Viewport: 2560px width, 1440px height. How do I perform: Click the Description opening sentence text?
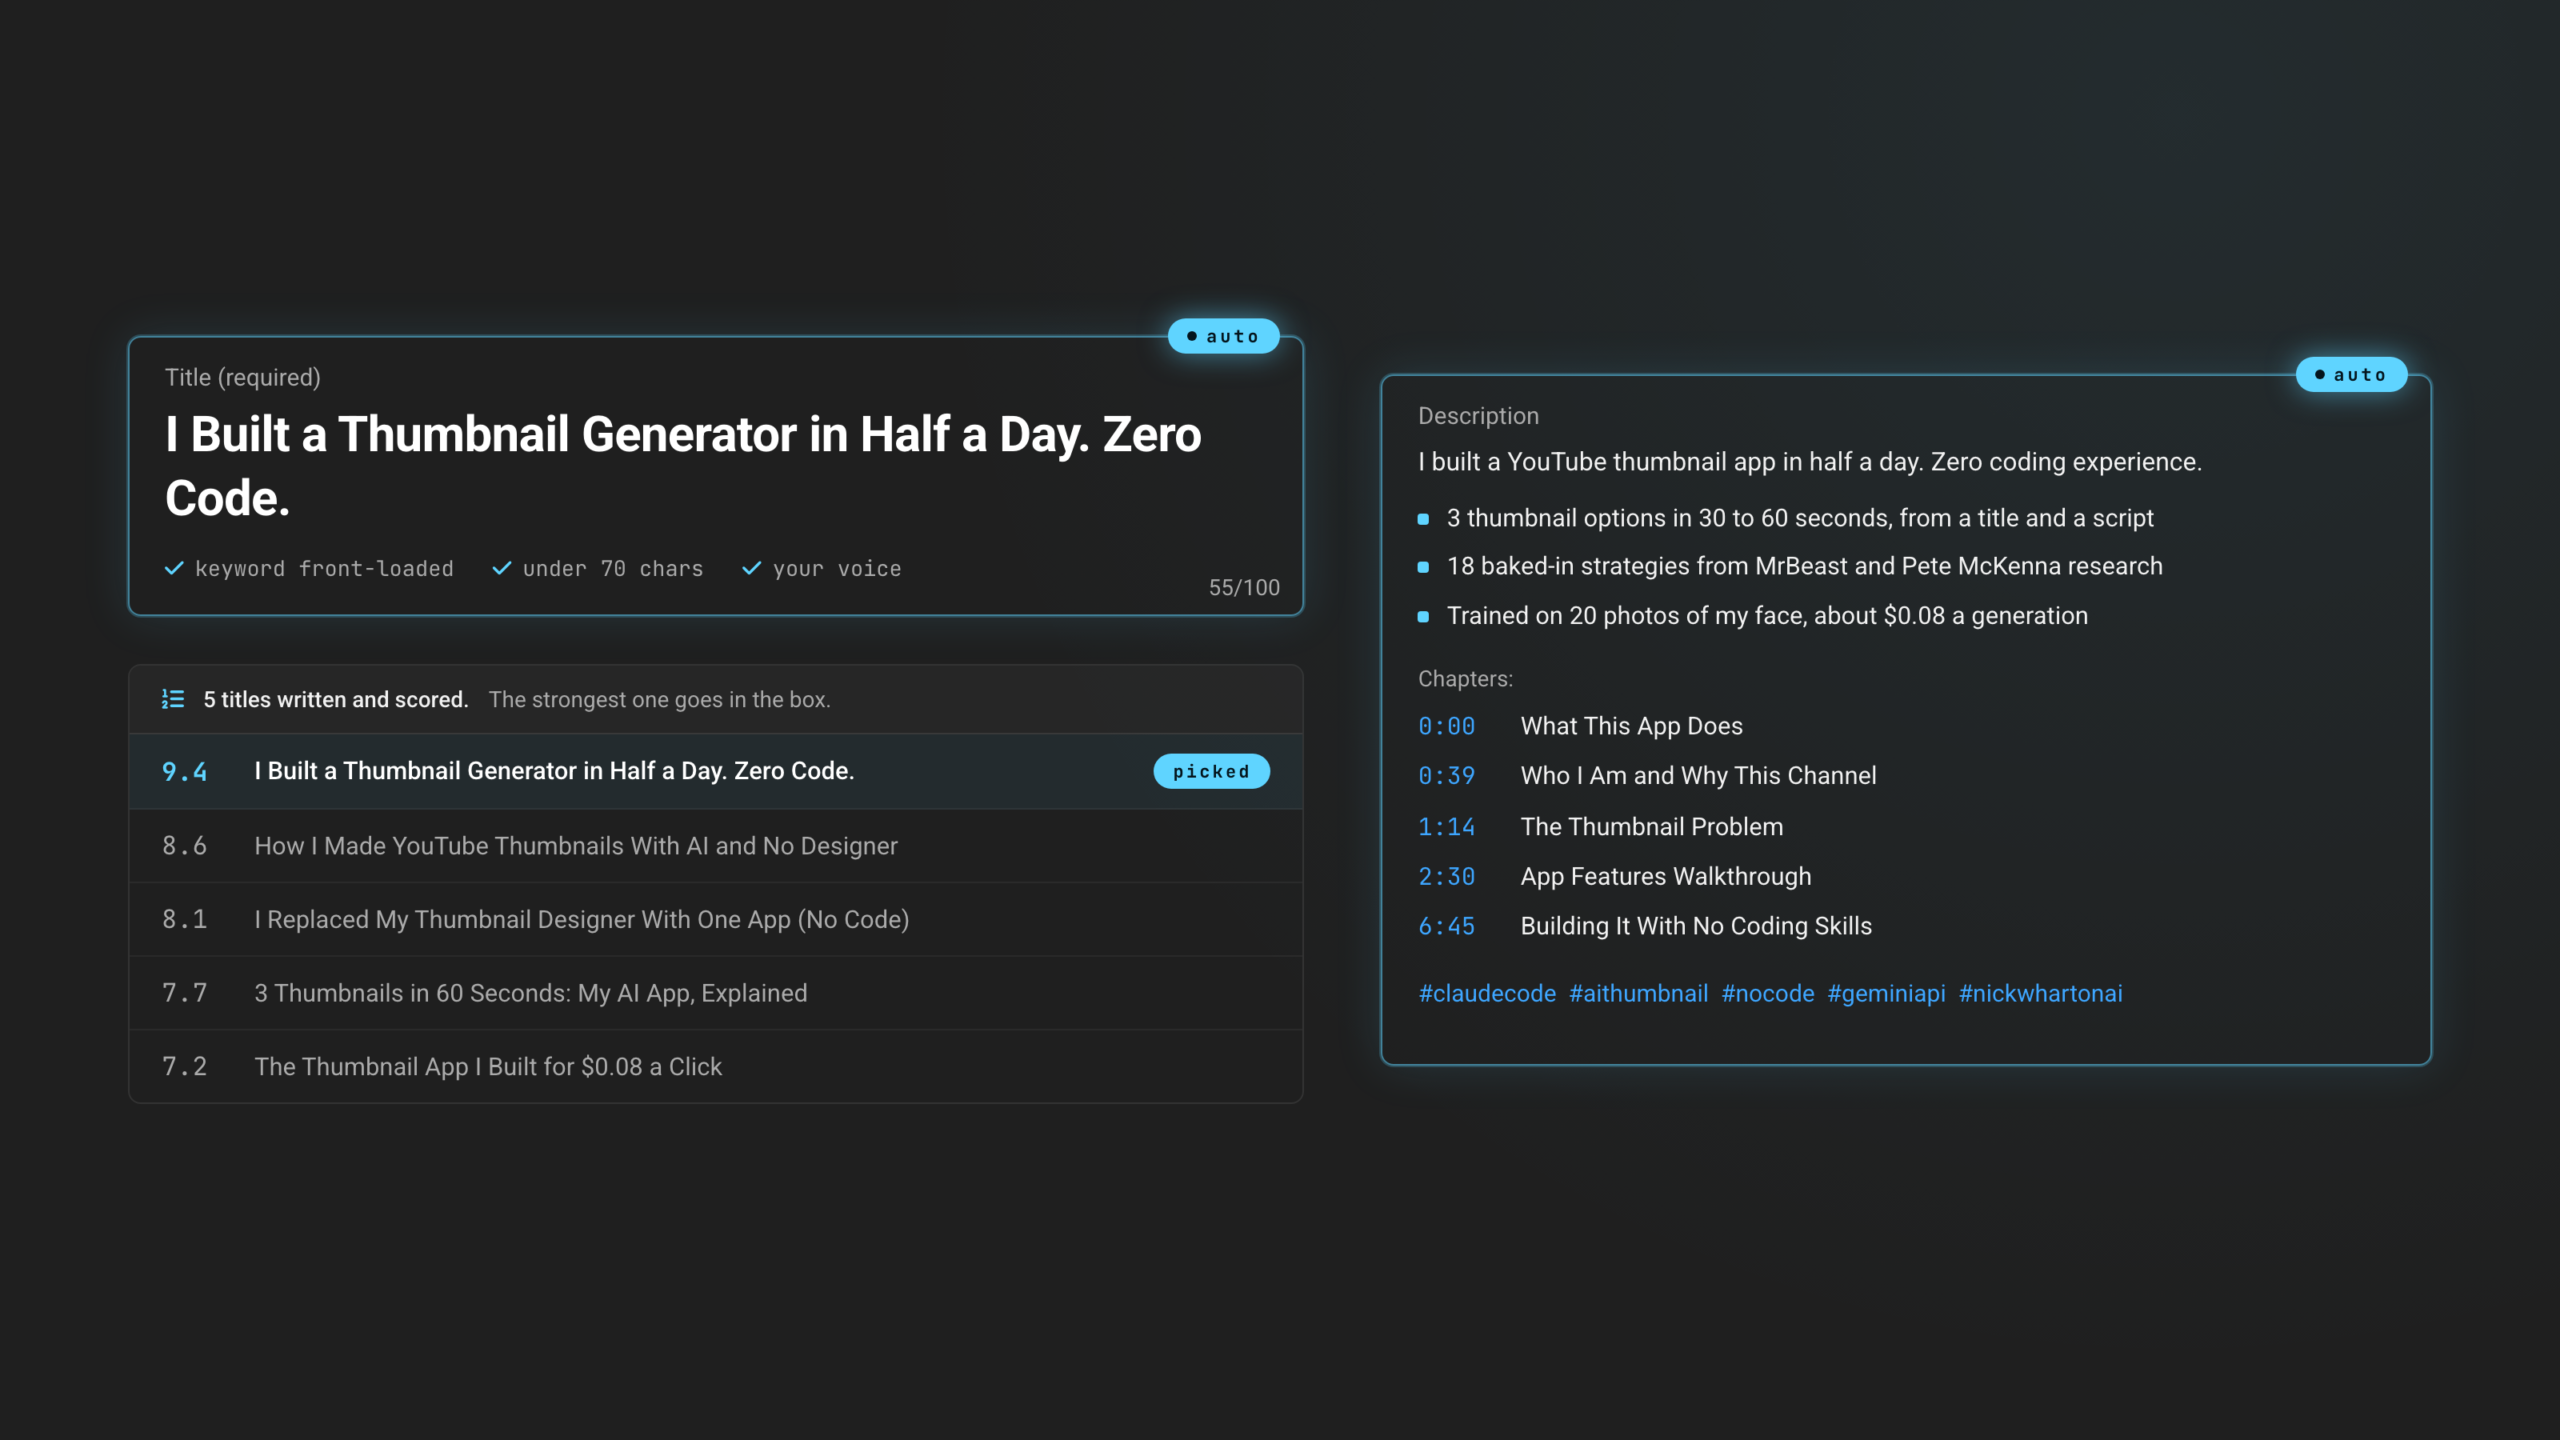click(1810, 462)
